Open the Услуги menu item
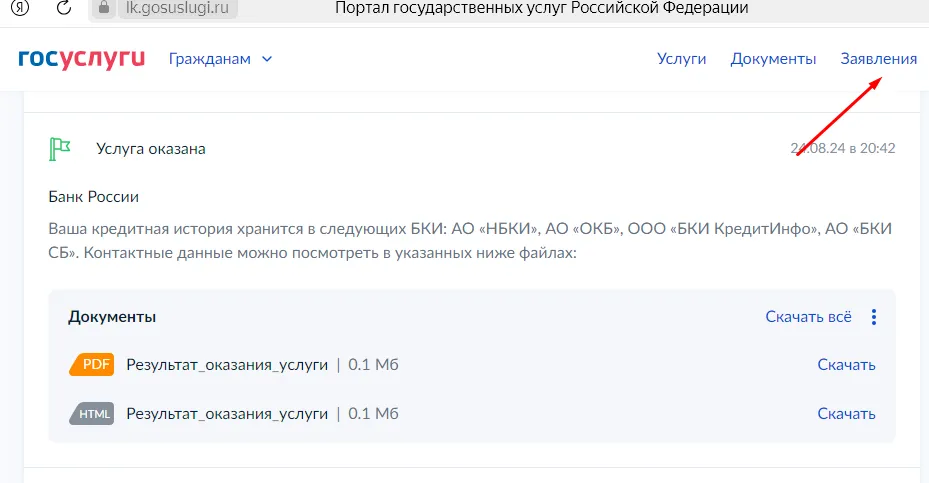929x483 pixels. point(681,59)
